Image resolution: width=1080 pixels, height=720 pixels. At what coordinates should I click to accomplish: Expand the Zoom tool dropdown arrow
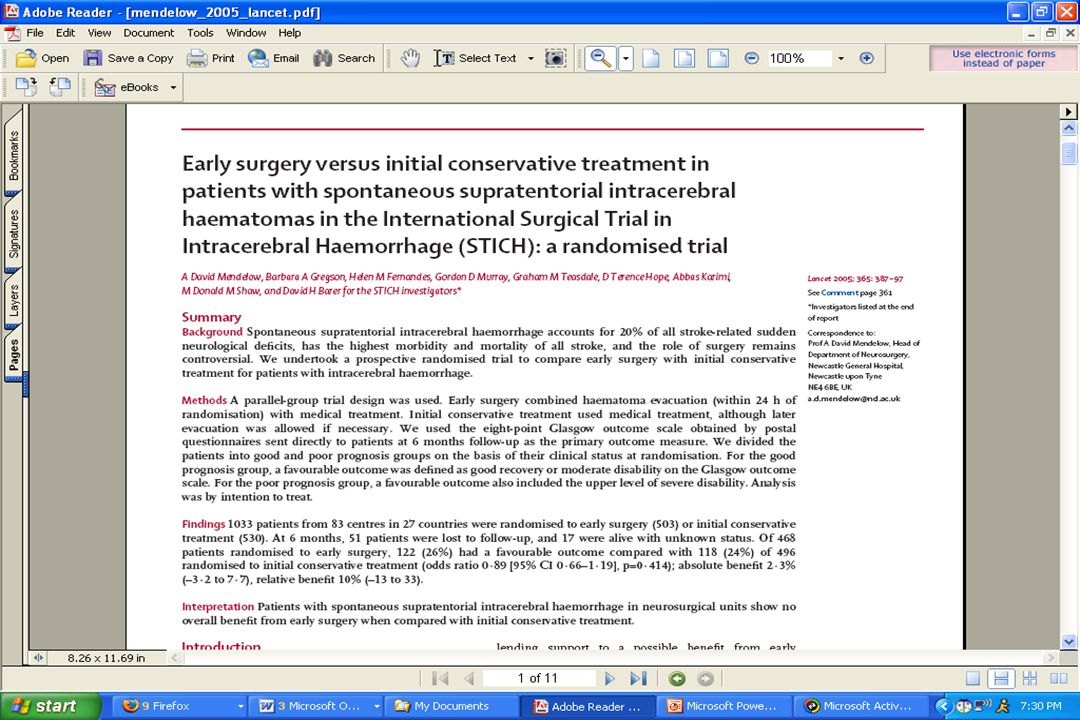[x=625, y=59]
